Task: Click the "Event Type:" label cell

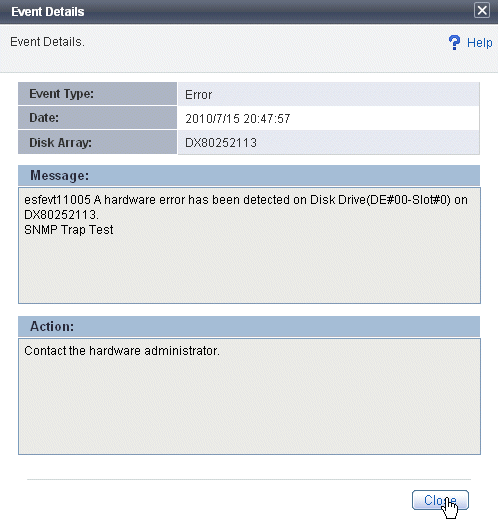Action: (x=97, y=94)
